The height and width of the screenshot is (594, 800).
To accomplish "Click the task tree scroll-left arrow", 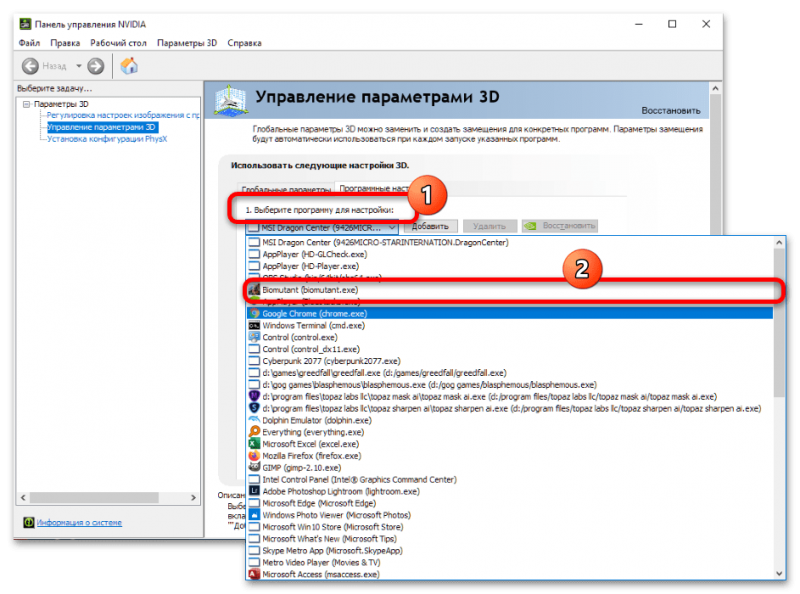I will (23, 498).
